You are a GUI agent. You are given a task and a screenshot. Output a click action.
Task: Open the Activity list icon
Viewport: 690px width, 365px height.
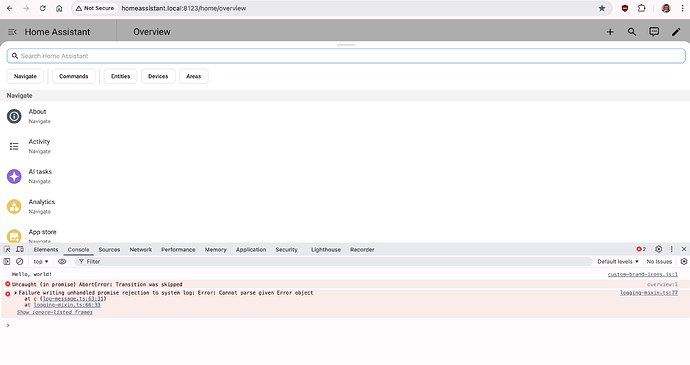point(14,146)
